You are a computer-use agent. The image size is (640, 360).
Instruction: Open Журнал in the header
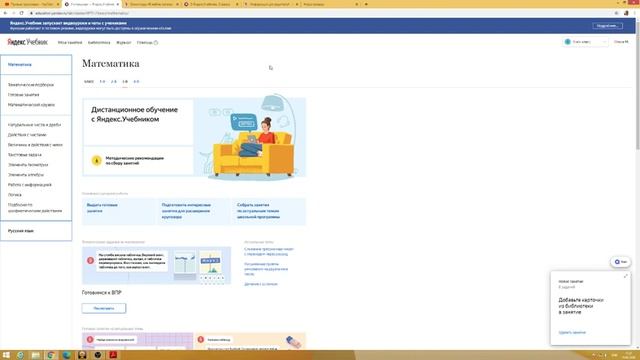click(124, 42)
